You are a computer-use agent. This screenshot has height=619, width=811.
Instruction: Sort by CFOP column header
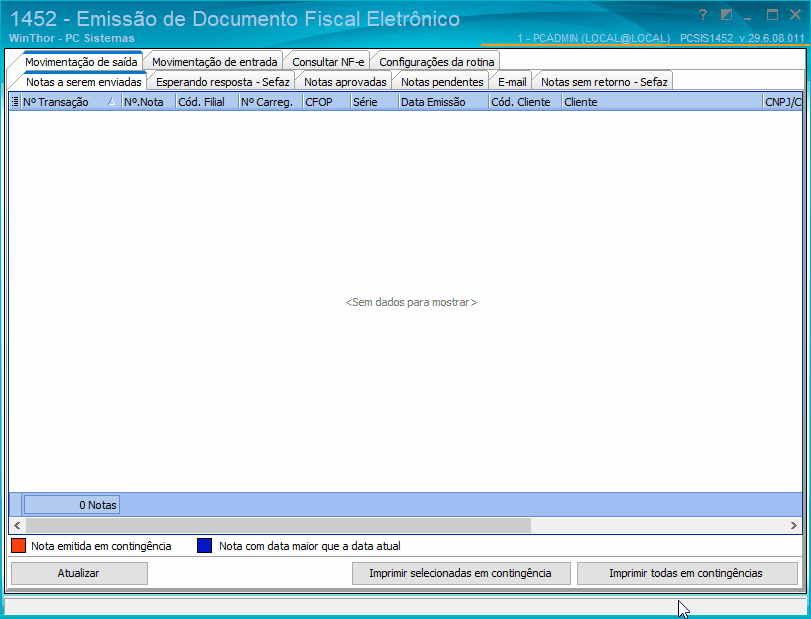click(327, 102)
